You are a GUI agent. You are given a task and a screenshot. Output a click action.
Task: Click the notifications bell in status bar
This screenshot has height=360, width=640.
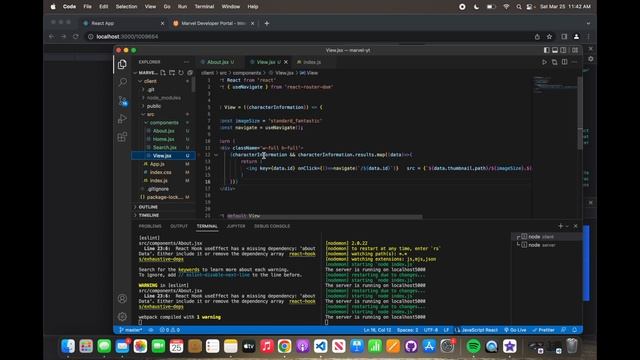pyautogui.click(x=574, y=330)
